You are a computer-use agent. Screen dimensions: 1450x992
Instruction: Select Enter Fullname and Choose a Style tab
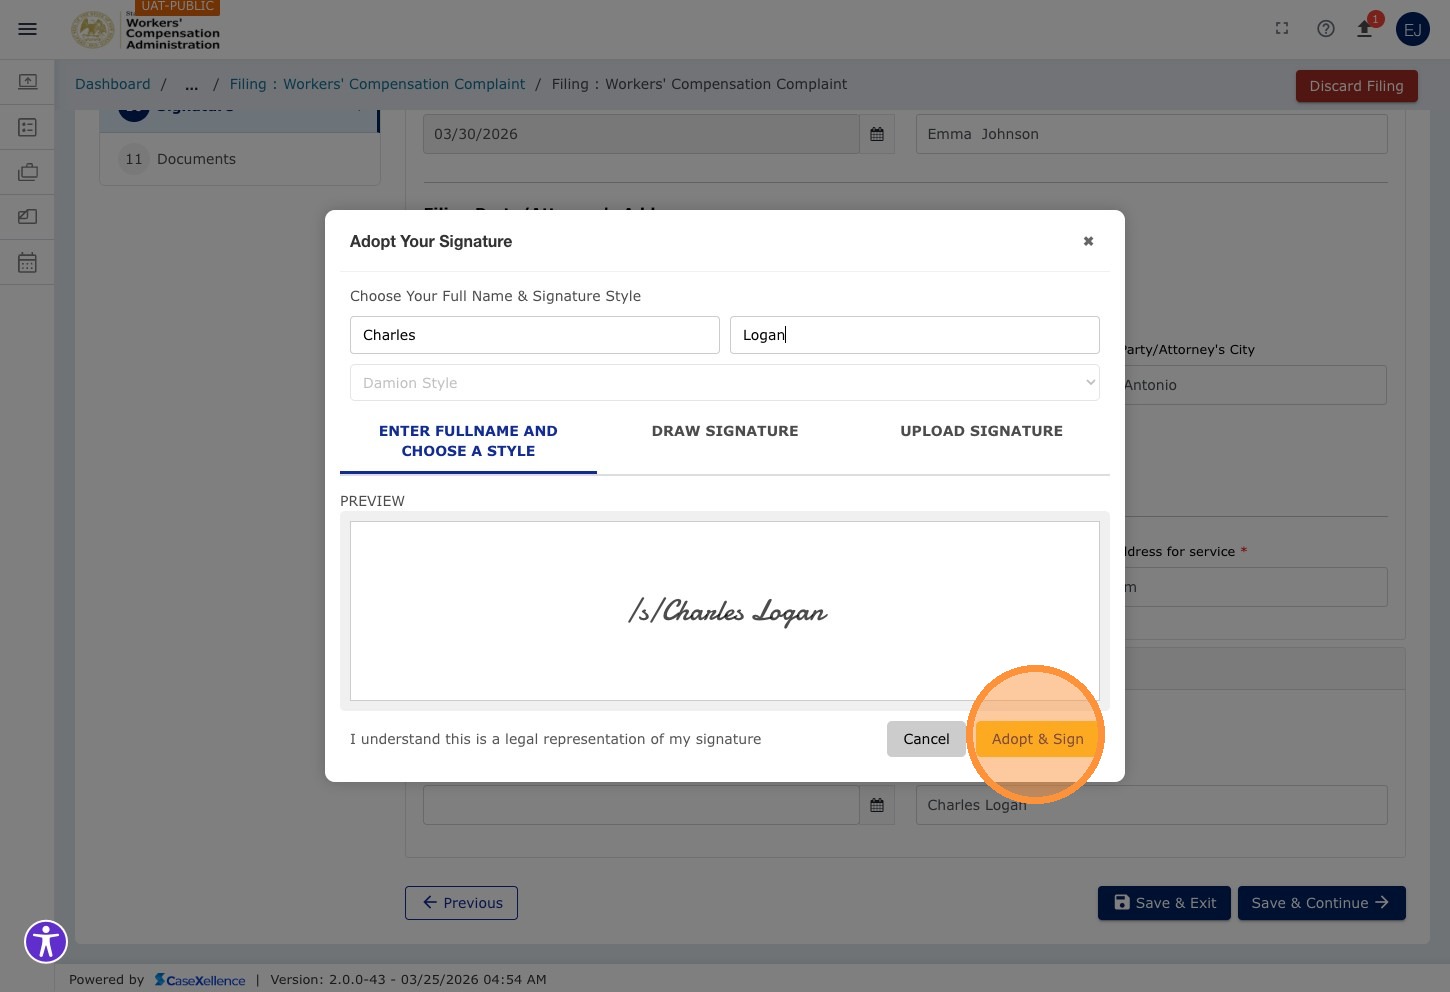coord(468,441)
